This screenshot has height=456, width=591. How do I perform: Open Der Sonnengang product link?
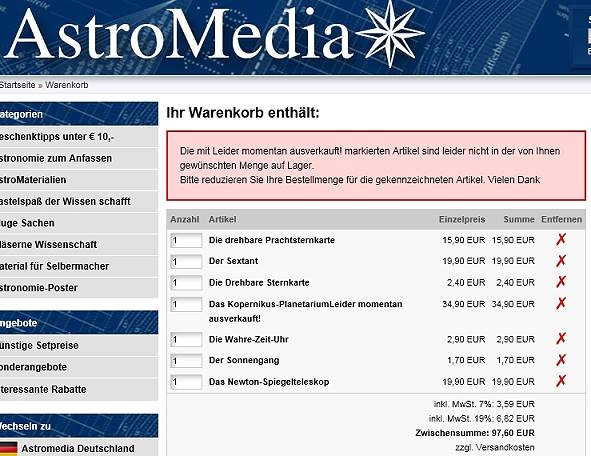click(x=244, y=360)
